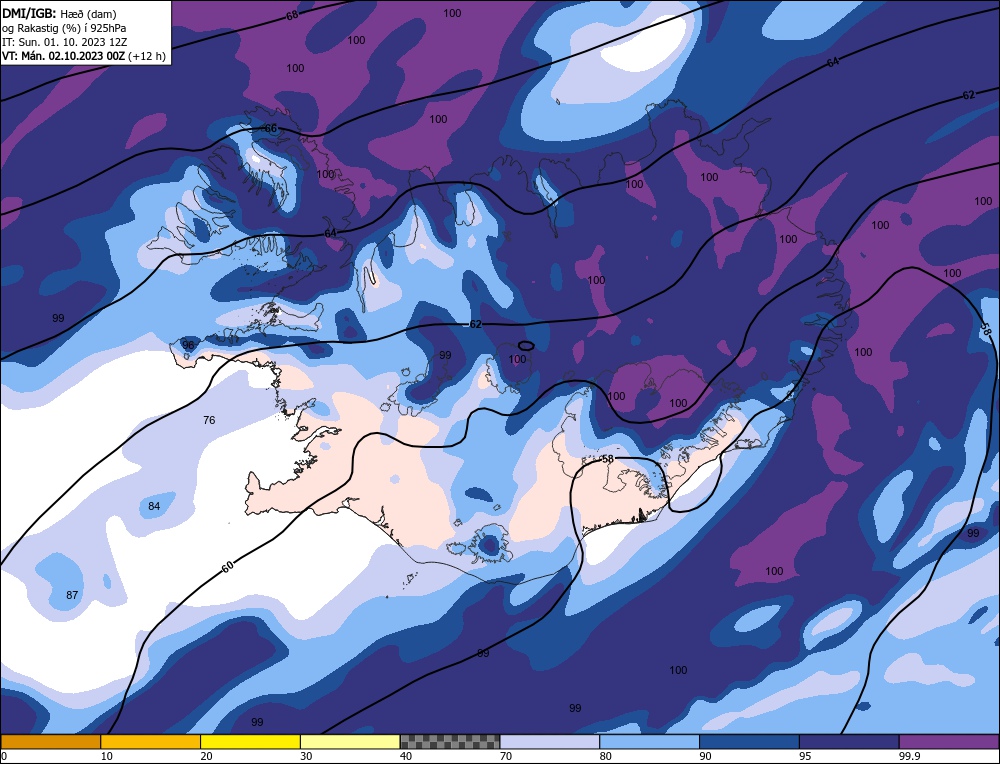Click the pale yellow 30–40 legend swatch
Screen dimensions: 1000x764
tap(350, 742)
